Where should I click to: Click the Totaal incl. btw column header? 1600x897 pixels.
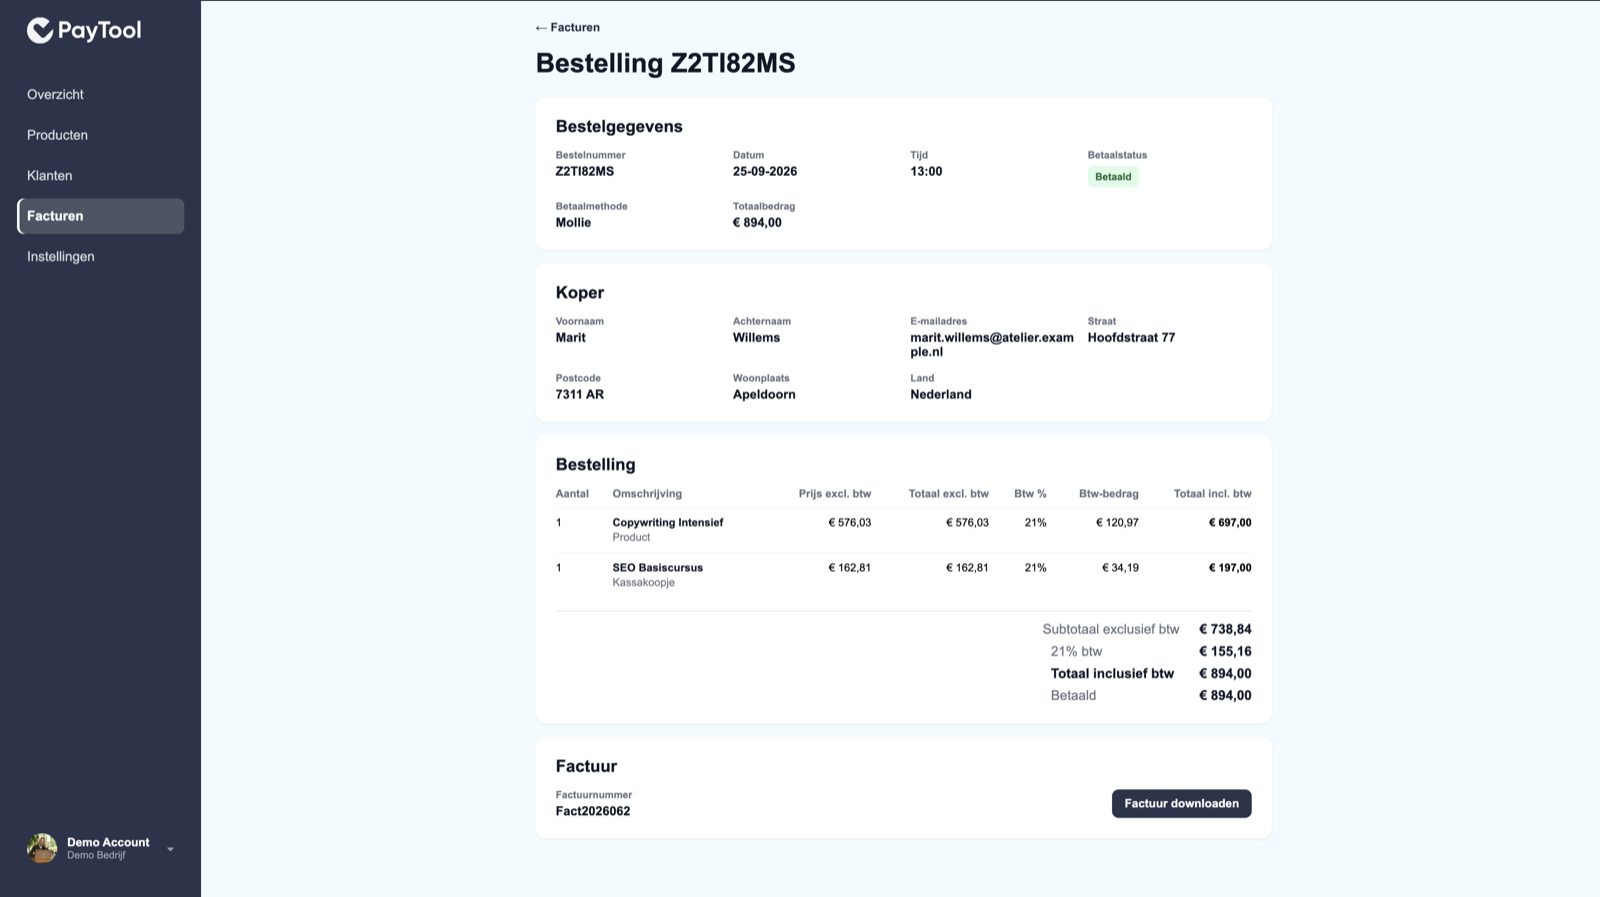[x=1212, y=494]
